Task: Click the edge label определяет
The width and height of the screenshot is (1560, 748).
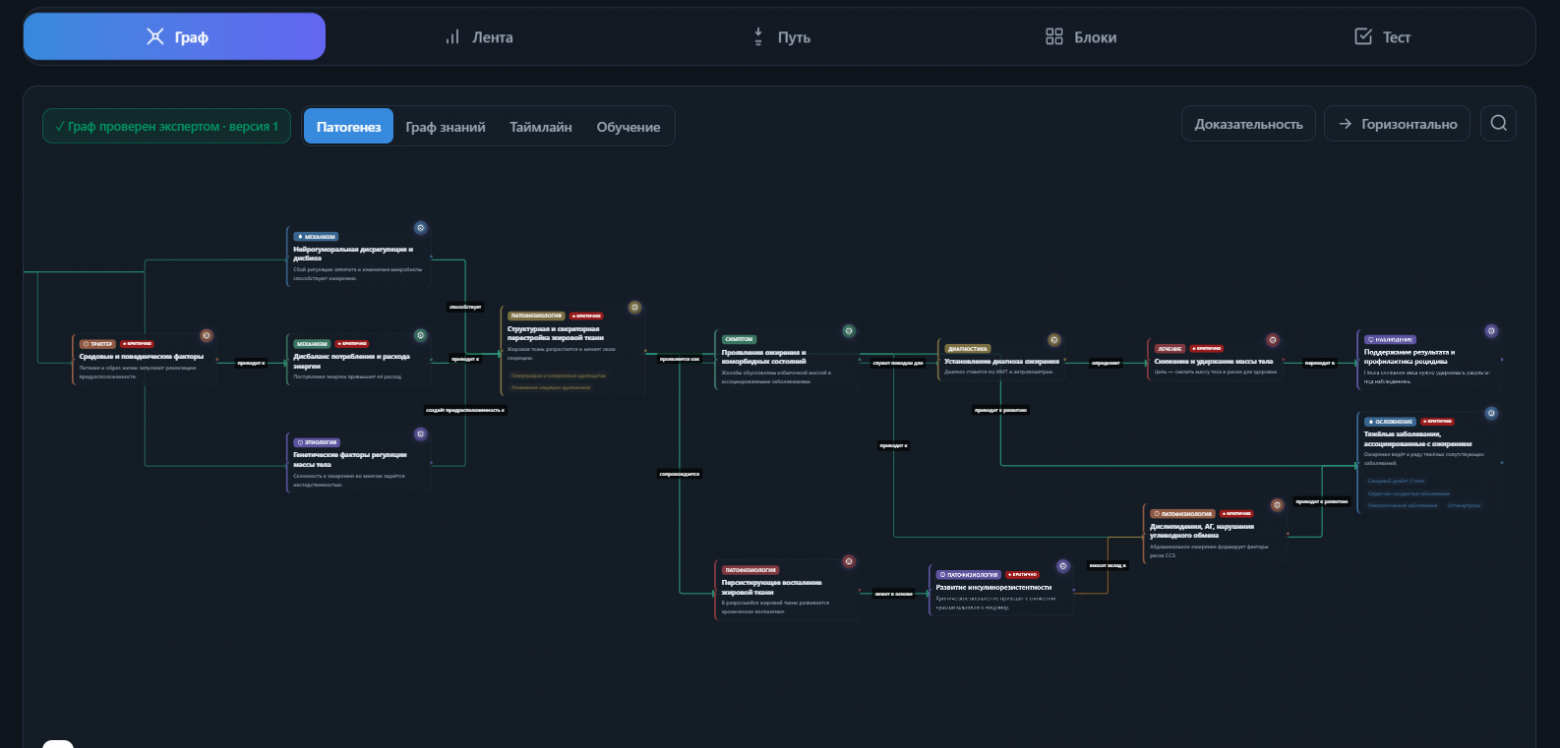Action: [x=1105, y=363]
